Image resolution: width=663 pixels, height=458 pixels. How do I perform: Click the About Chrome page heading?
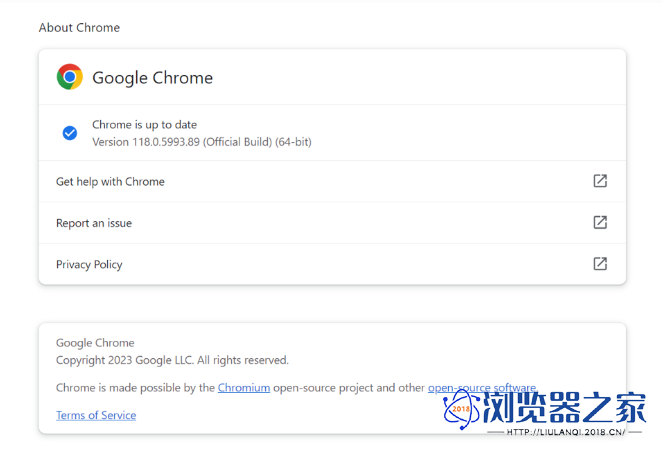pyautogui.click(x=79, y=27)
